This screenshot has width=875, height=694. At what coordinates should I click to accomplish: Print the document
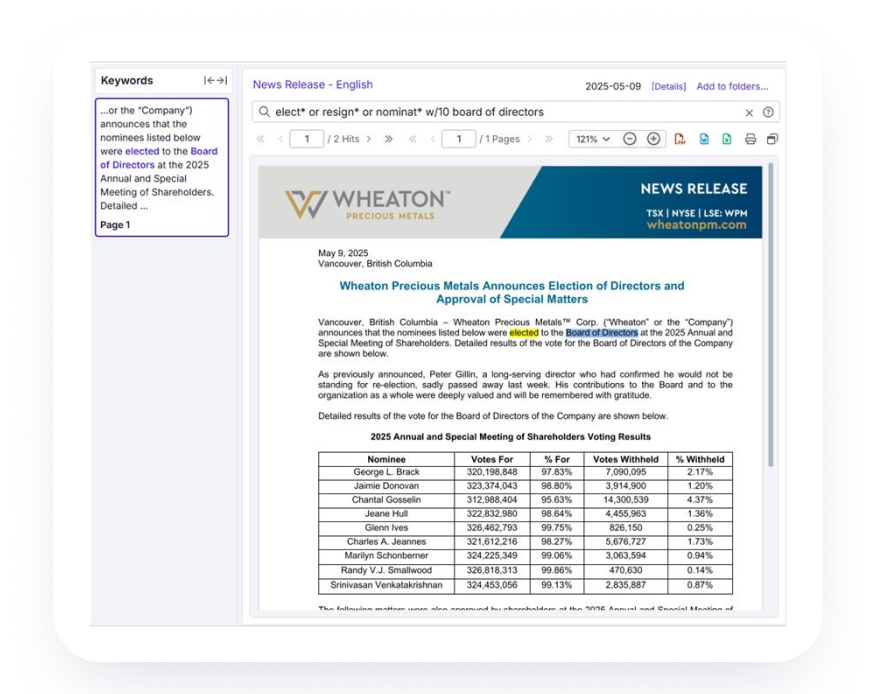click(x=751, y=139)
